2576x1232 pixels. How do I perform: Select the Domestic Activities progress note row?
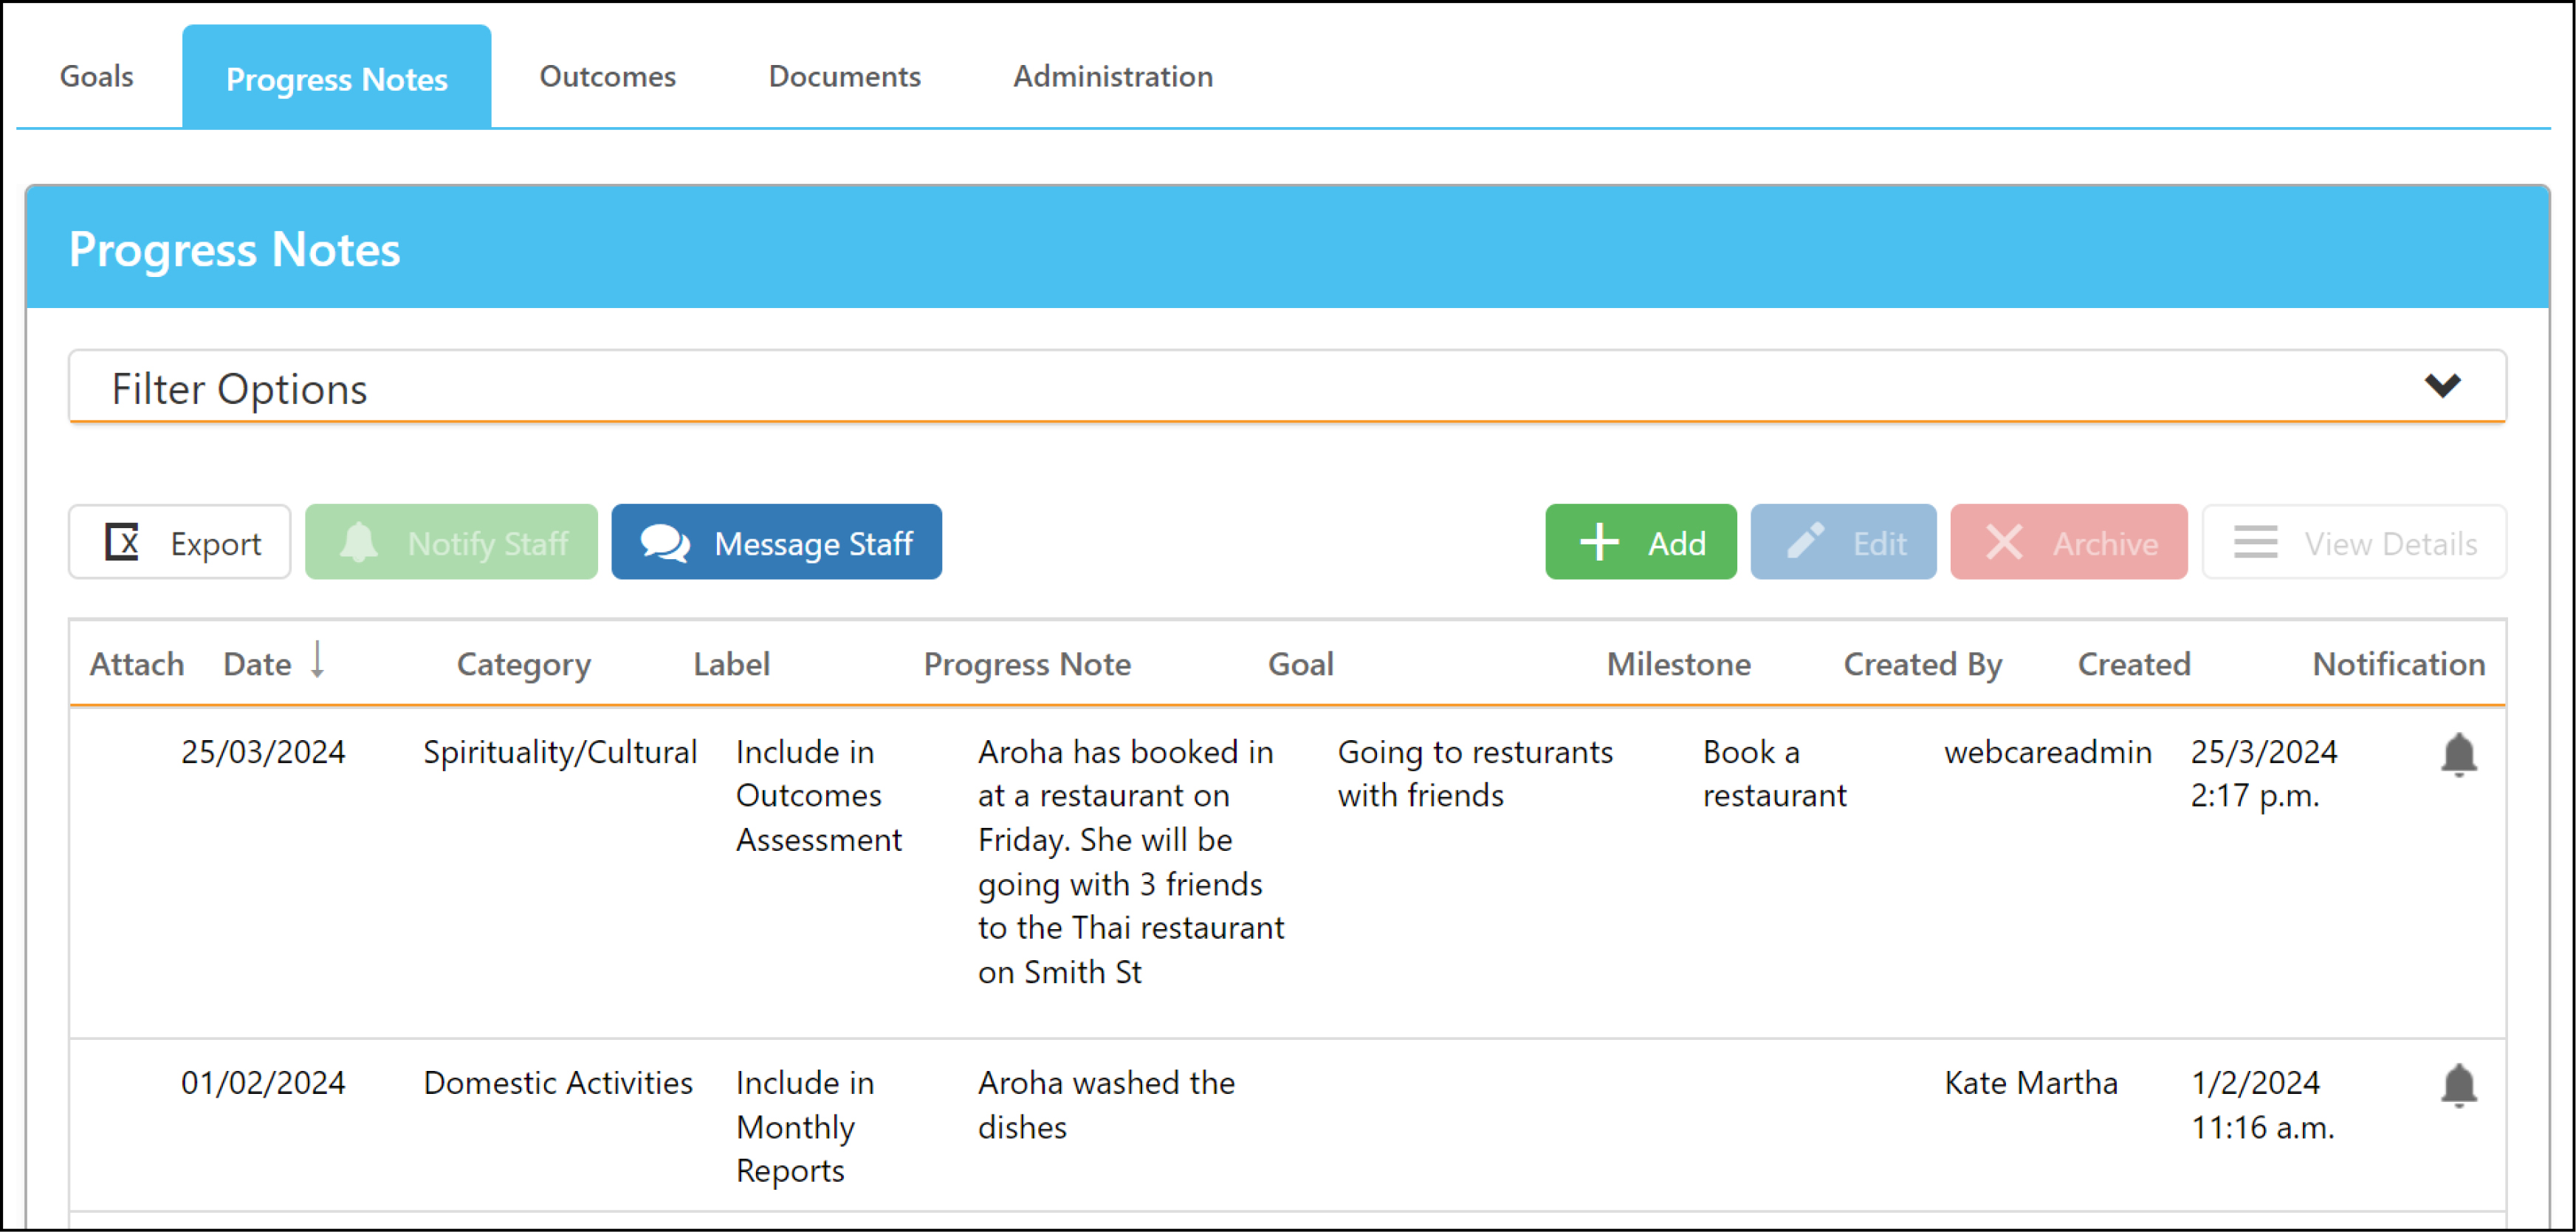(1287, 1126)
